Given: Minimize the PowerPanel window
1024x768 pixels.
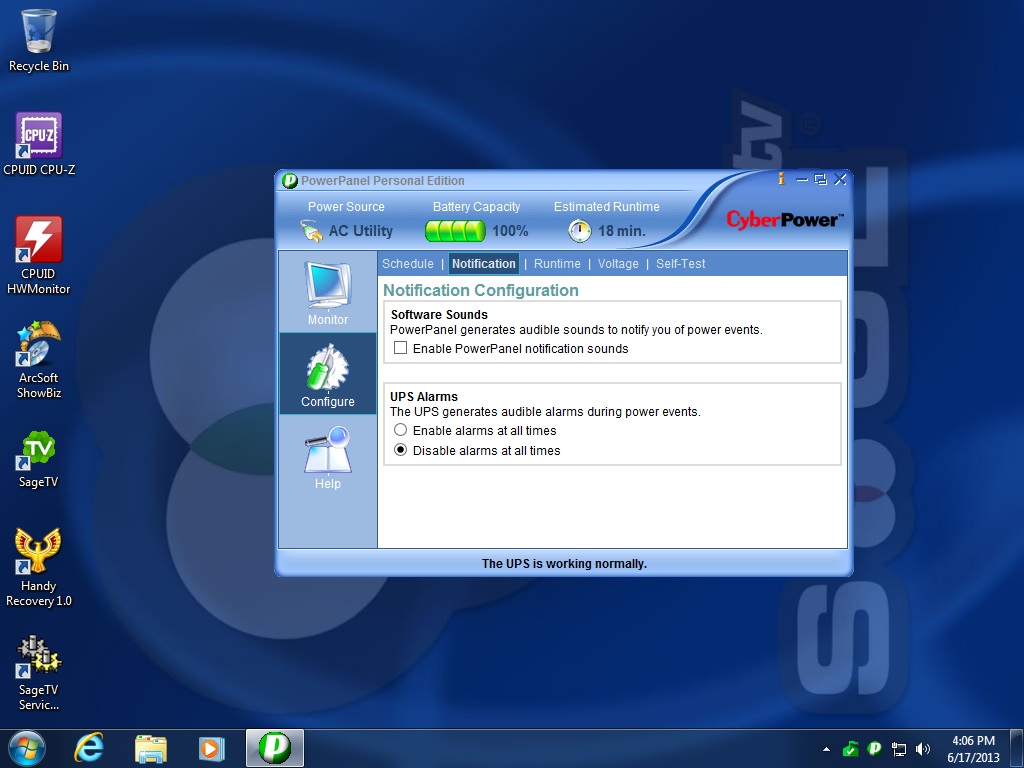Looking at the screenshot, I should click(x=802, y=179).
